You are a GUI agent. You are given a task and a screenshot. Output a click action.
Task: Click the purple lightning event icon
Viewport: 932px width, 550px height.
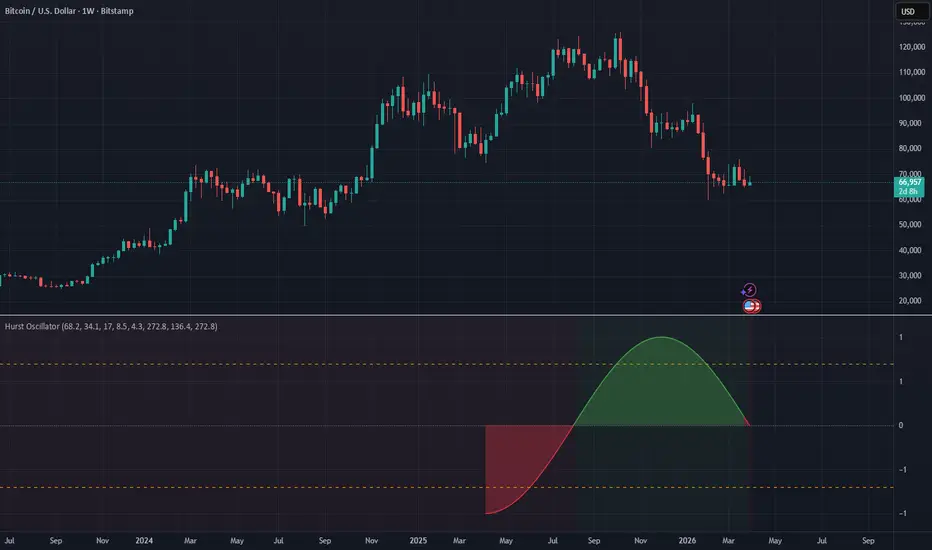coord(750,290)
